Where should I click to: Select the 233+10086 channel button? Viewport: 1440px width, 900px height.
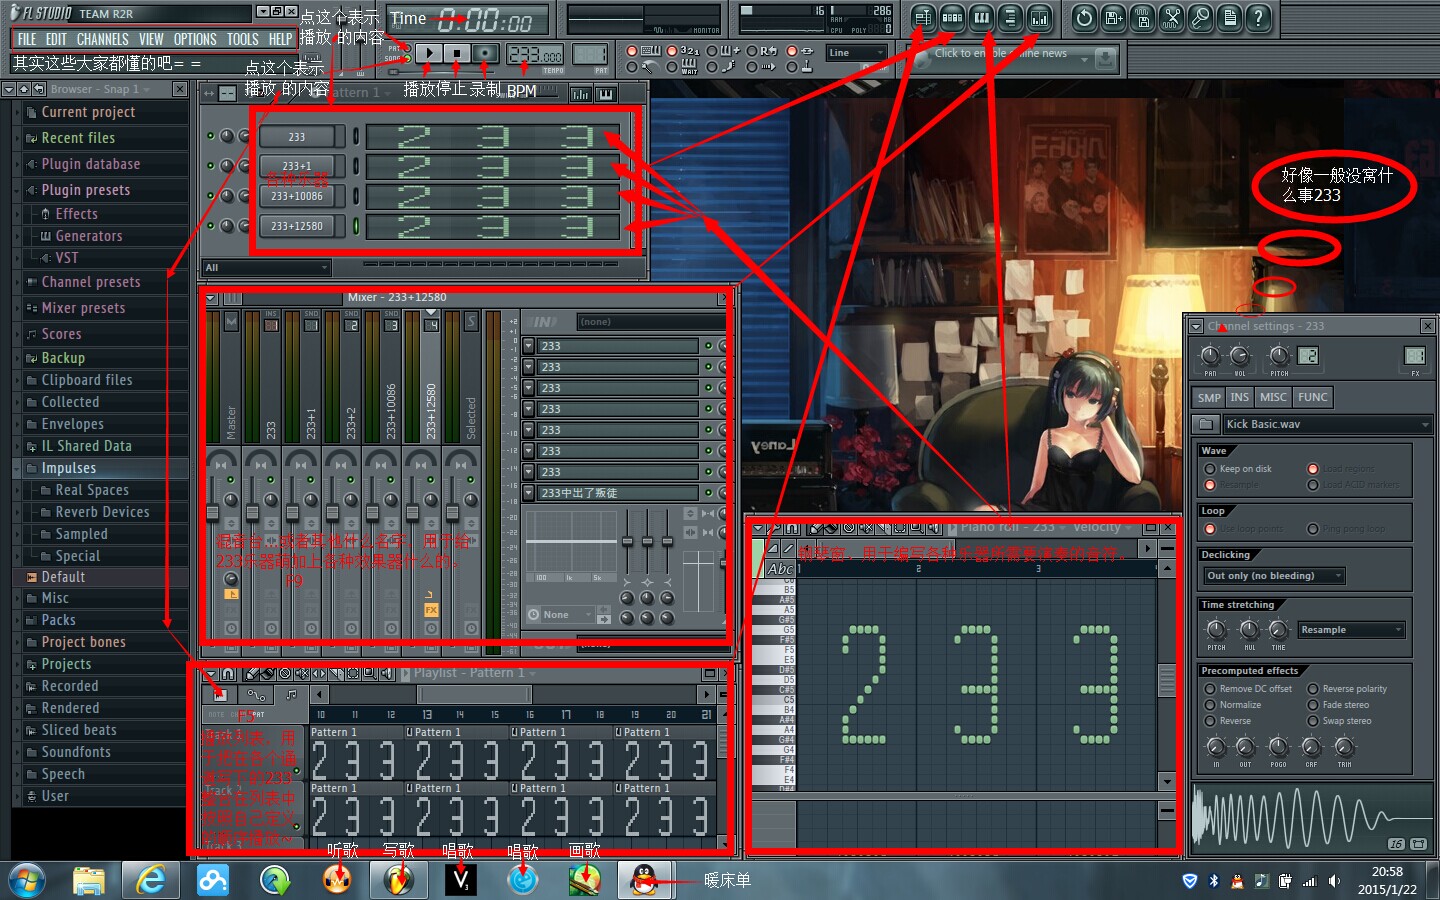297,196
